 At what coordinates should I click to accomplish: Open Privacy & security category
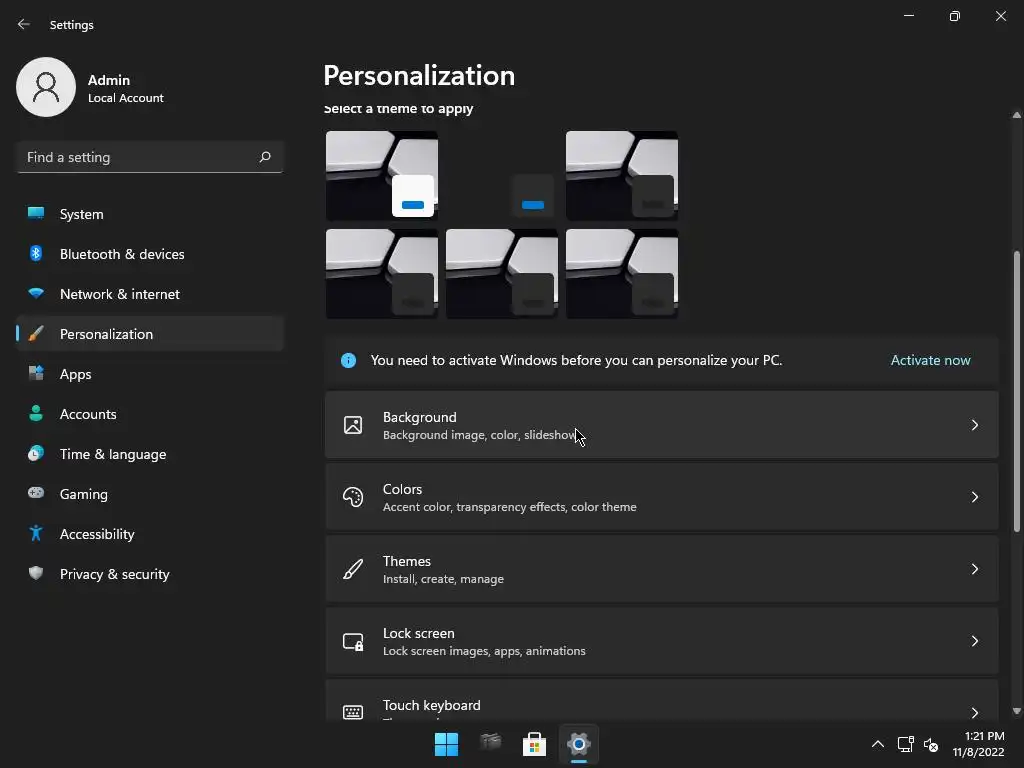click(150, 574)
